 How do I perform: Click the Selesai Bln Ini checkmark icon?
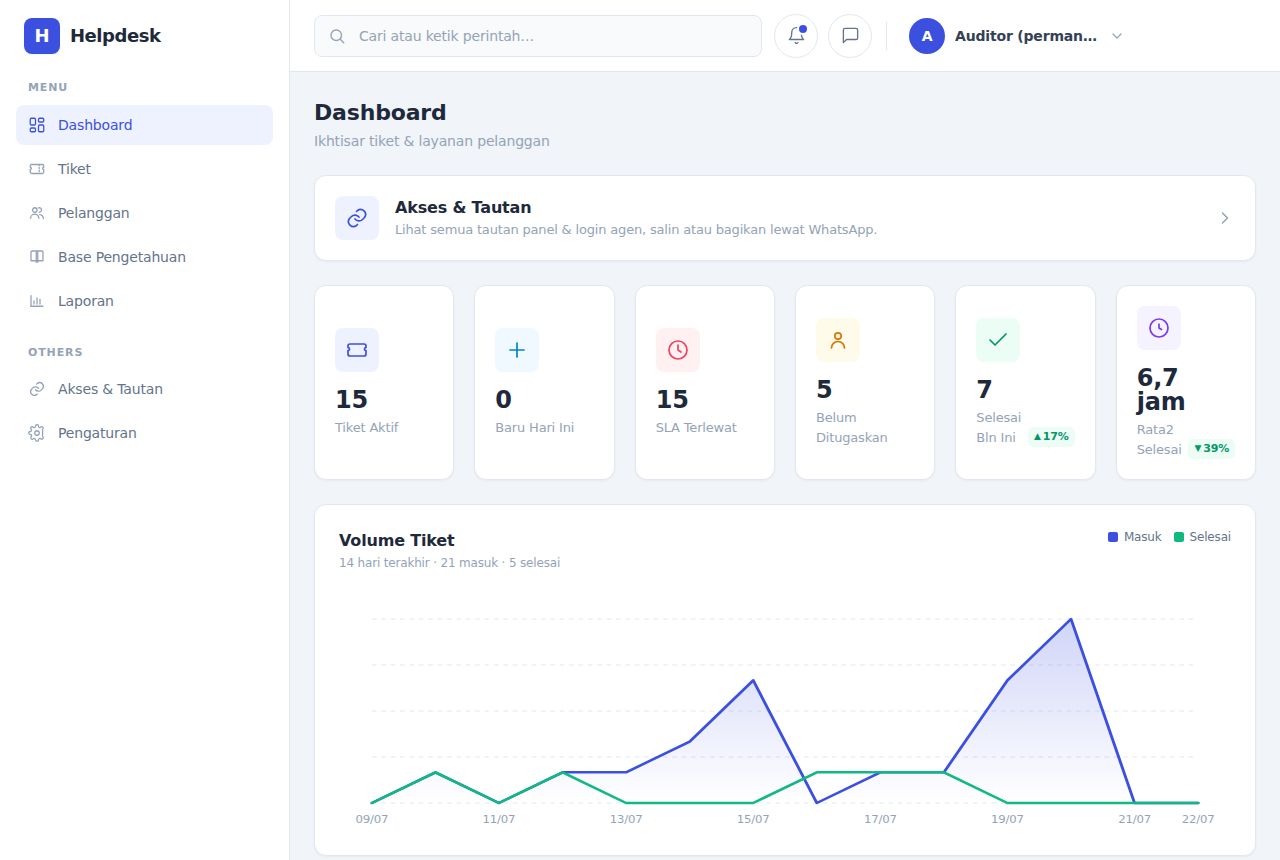click(x=998, y=340)
